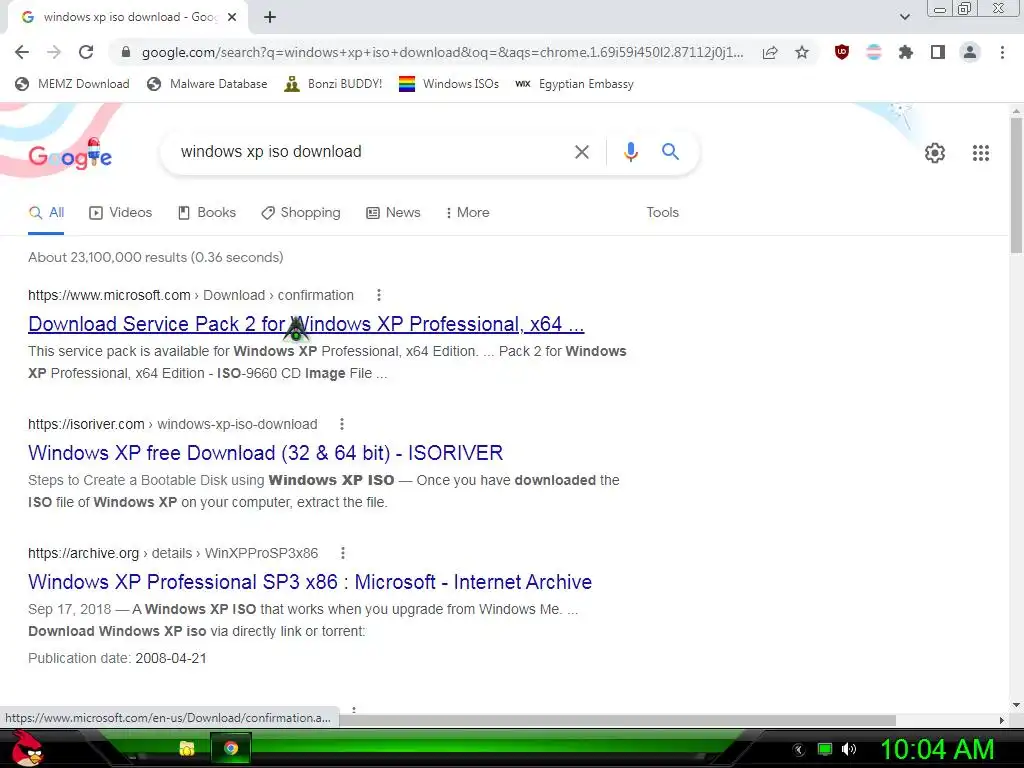Open the Chrome profile avatar
This screenshot has height=768, width=1024.
[x=970, y=52]
